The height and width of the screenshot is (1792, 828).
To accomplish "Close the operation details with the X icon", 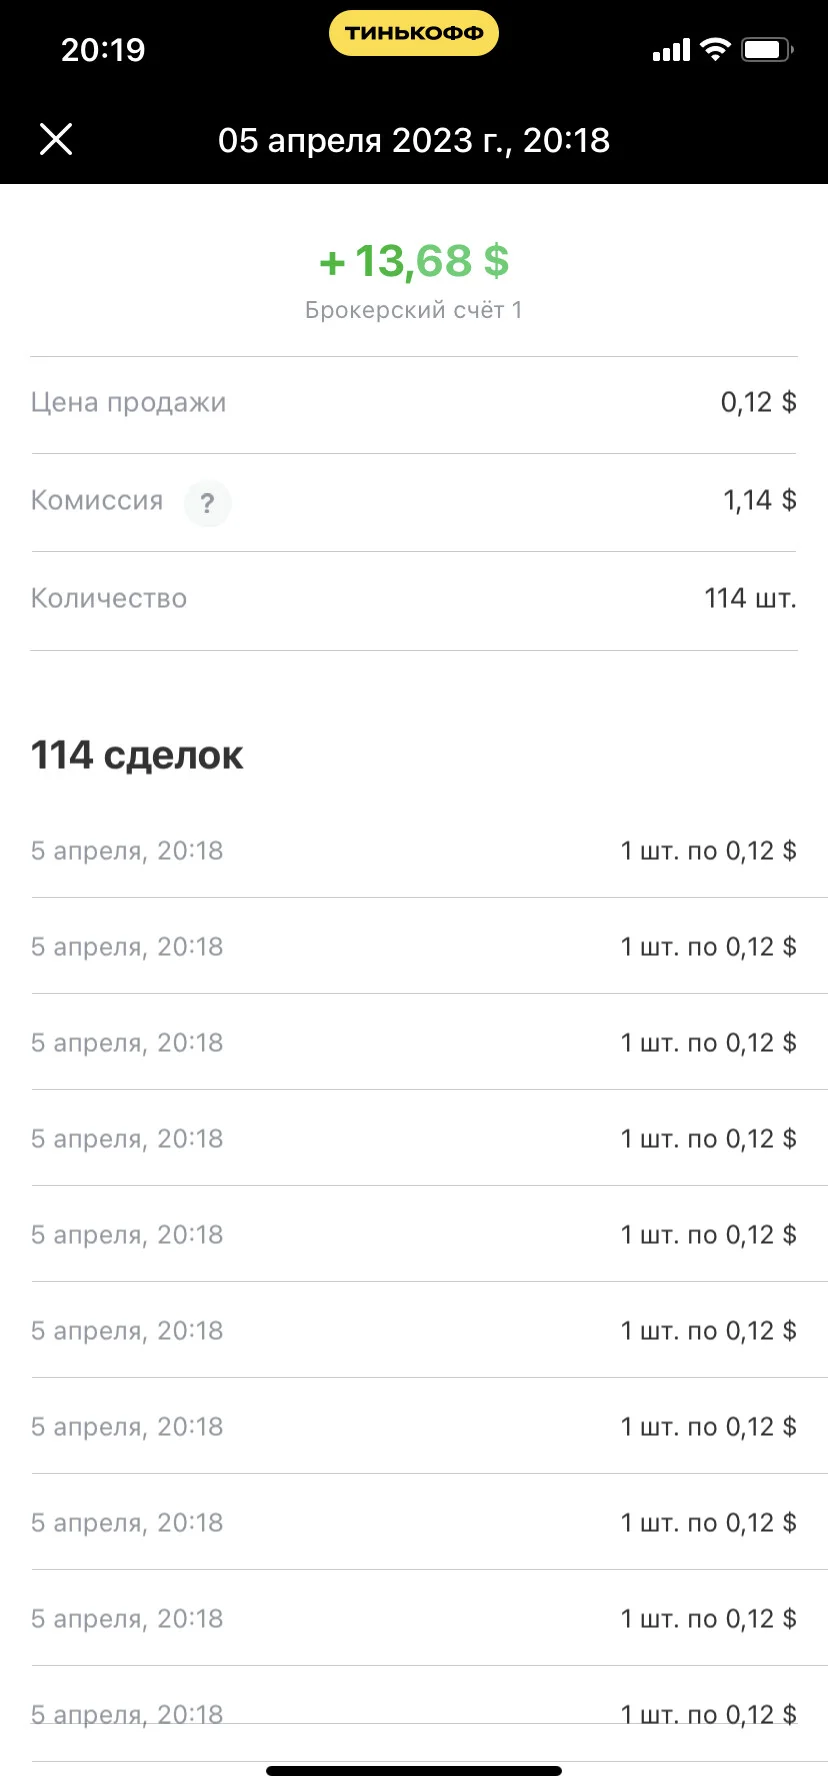I will [x=56, y=139].
